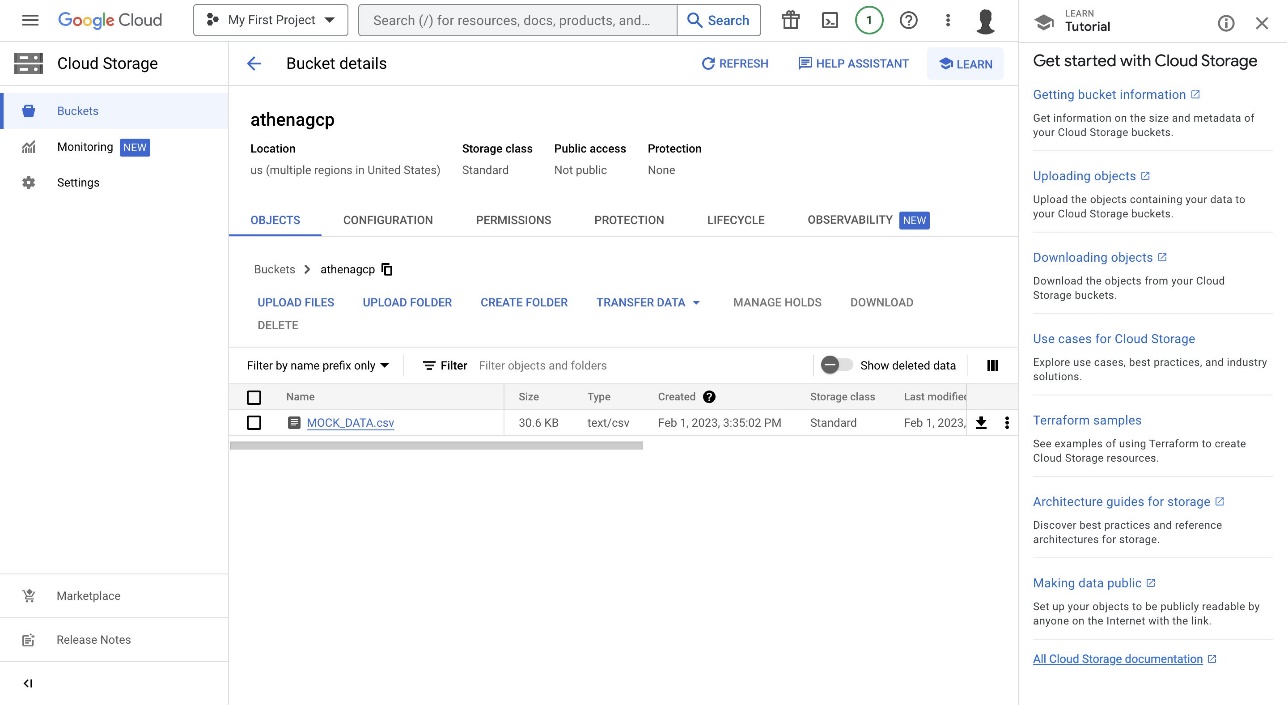Open Architecture guides for storage link

click(x=1129, y=502)
